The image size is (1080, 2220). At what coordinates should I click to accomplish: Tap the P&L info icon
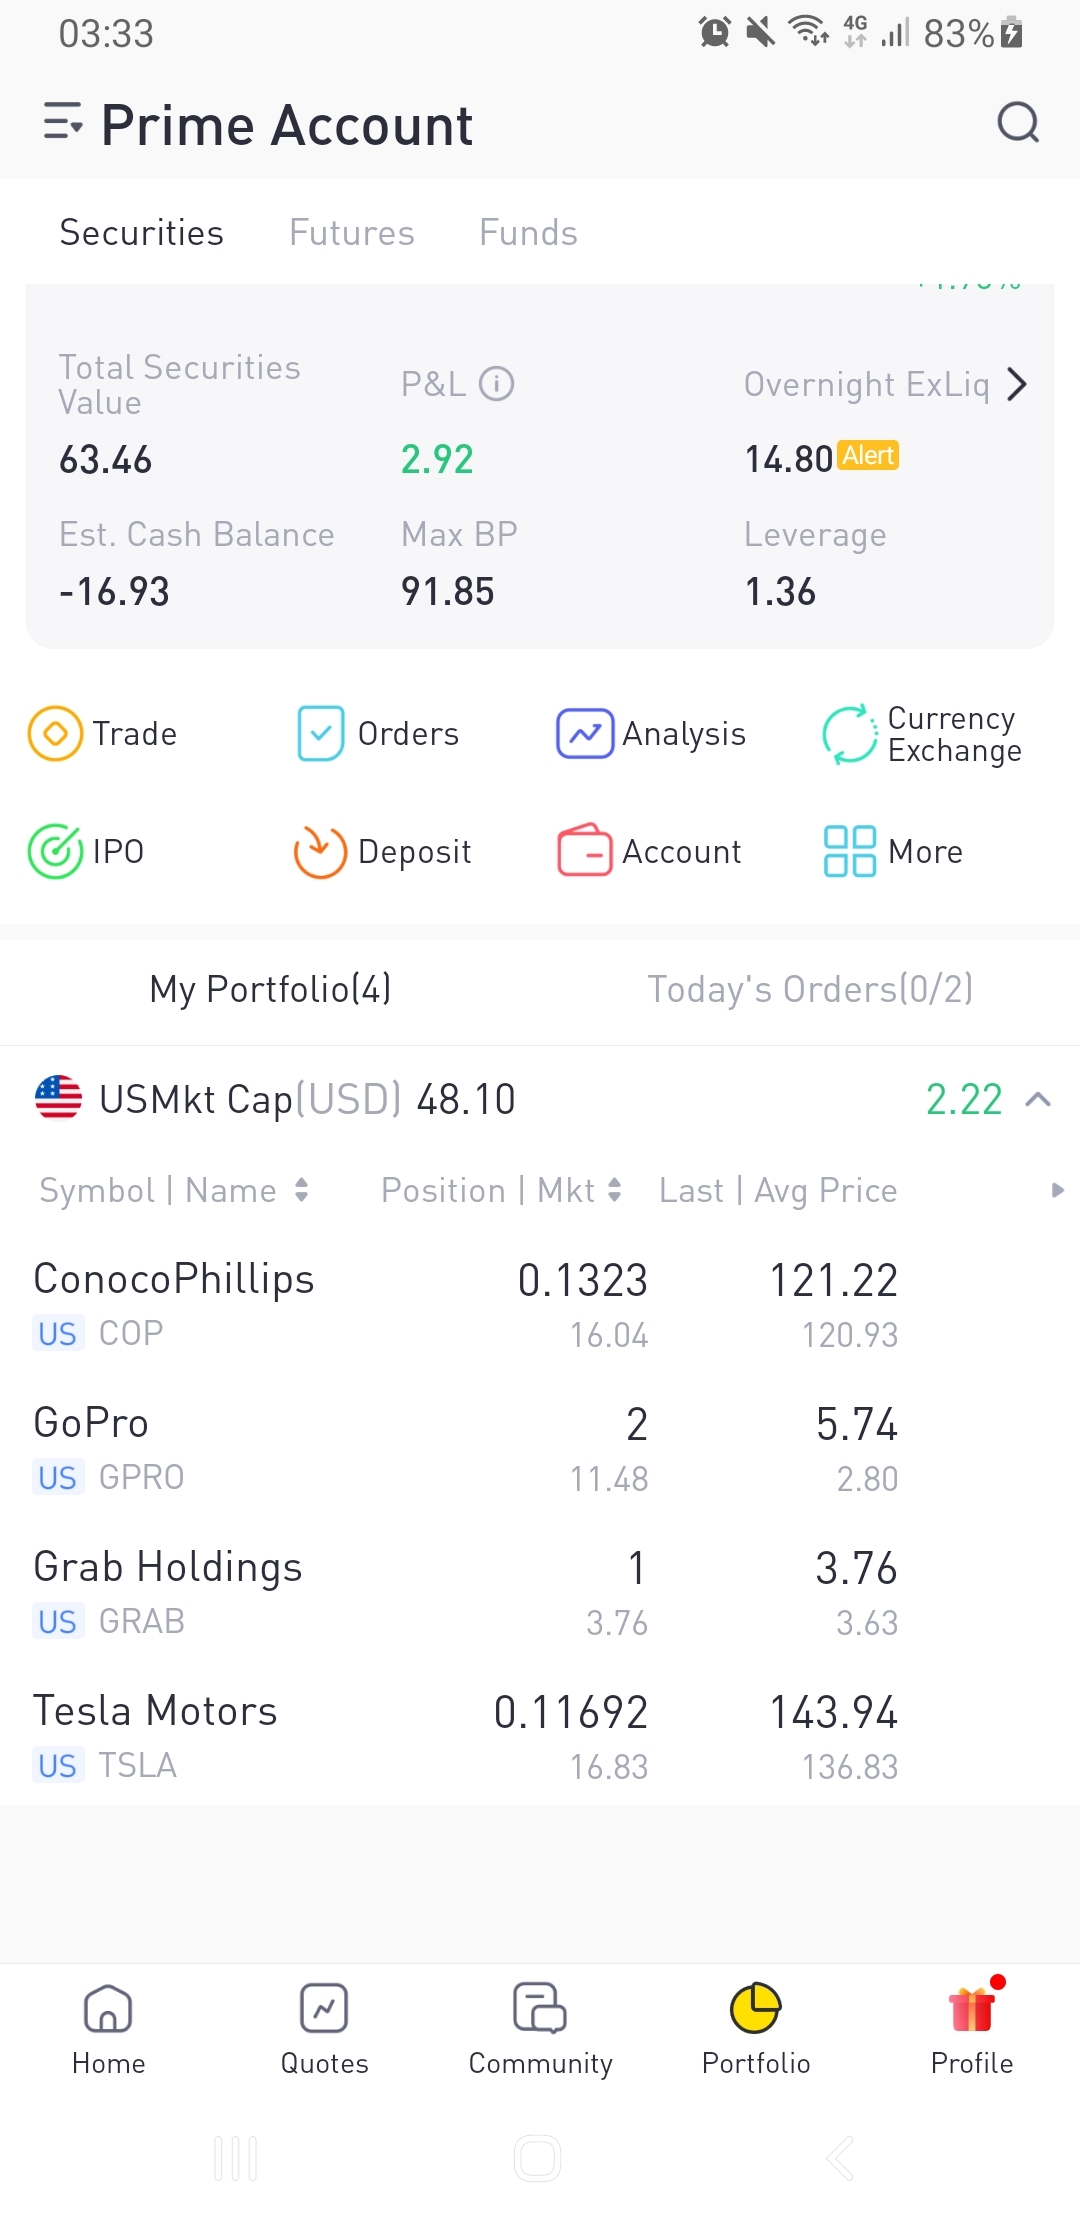(496, 383)
